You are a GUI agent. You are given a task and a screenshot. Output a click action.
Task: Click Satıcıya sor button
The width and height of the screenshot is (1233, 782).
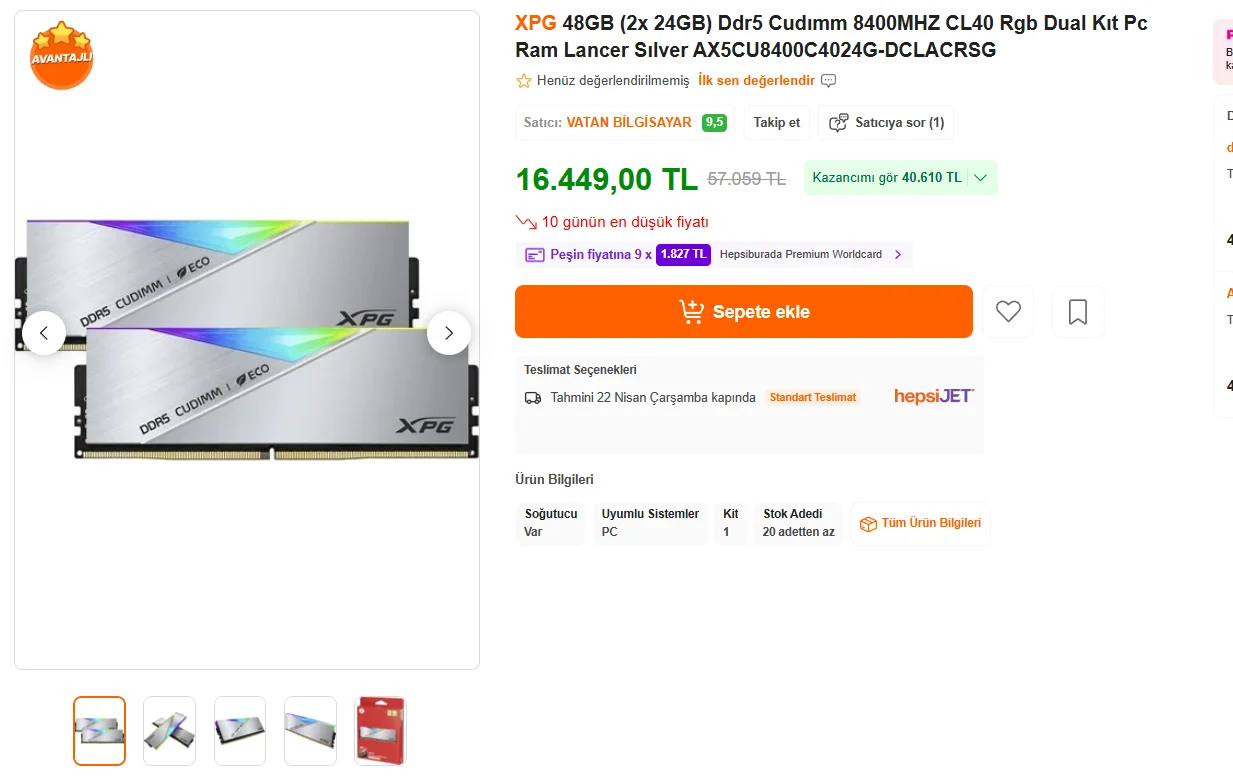tap(886, 123)
